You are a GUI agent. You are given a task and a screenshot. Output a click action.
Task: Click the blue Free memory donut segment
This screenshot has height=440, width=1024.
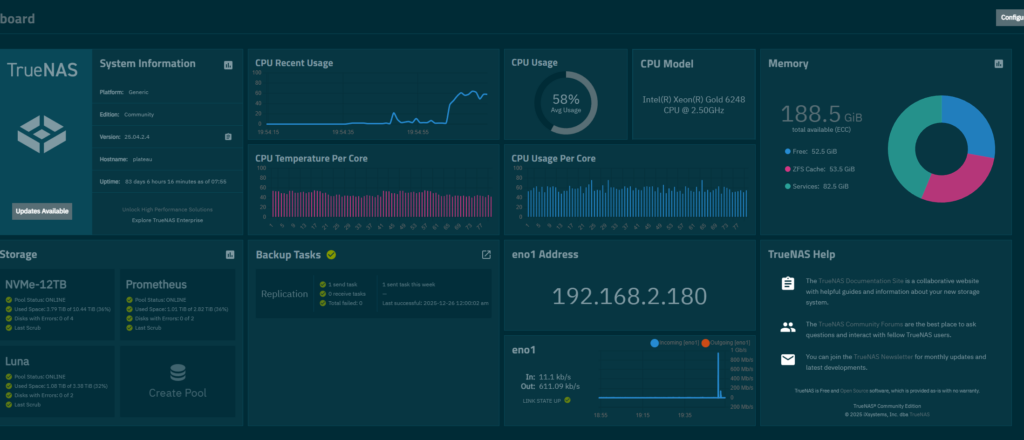coord(974,130)
